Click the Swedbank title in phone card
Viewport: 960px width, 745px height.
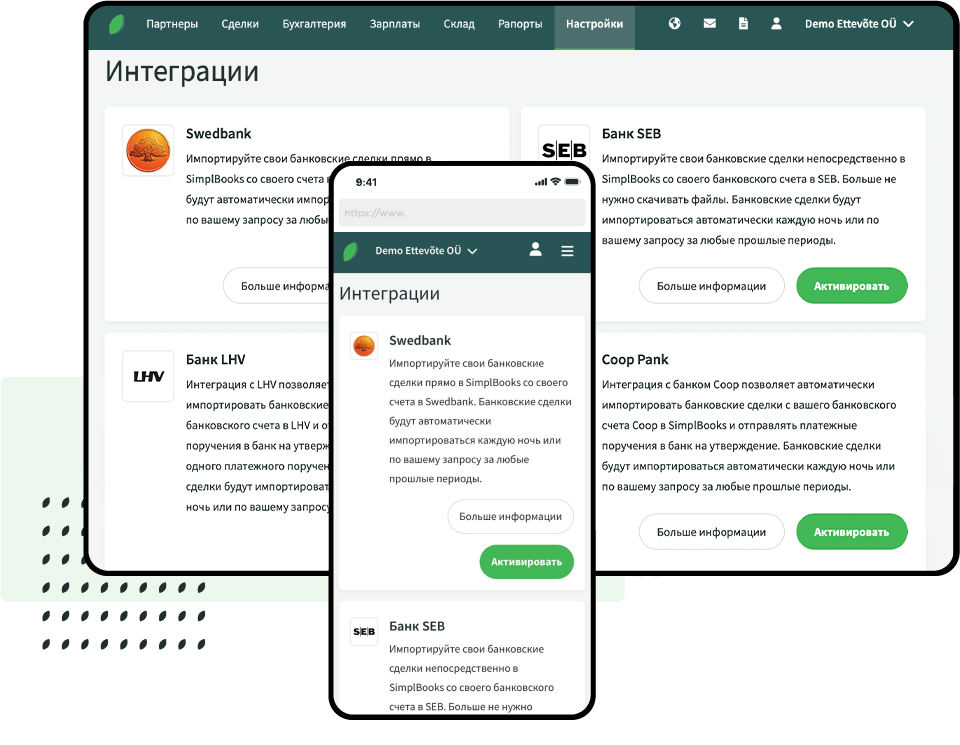420,340
